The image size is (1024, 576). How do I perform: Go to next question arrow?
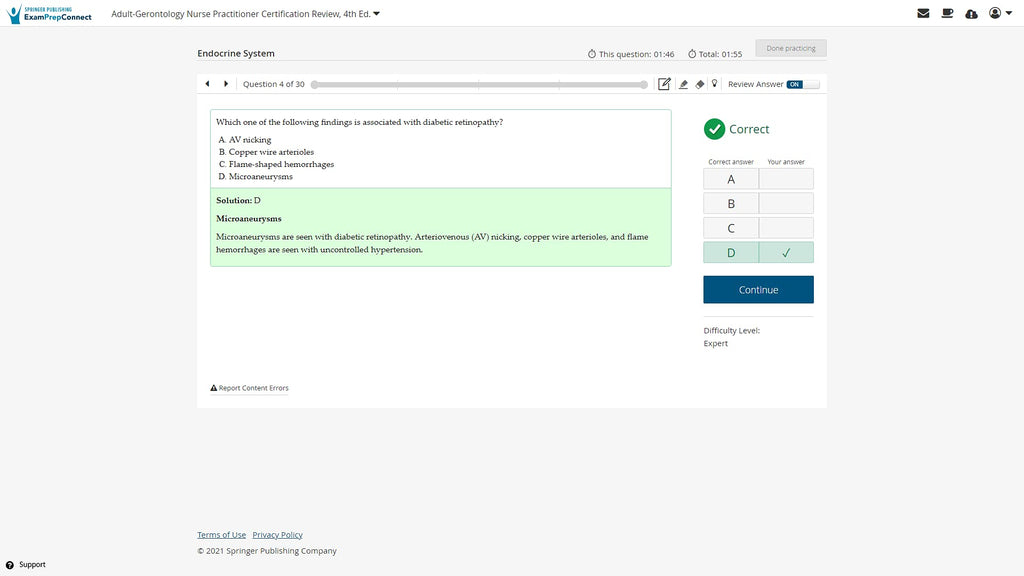pos(226,84)
